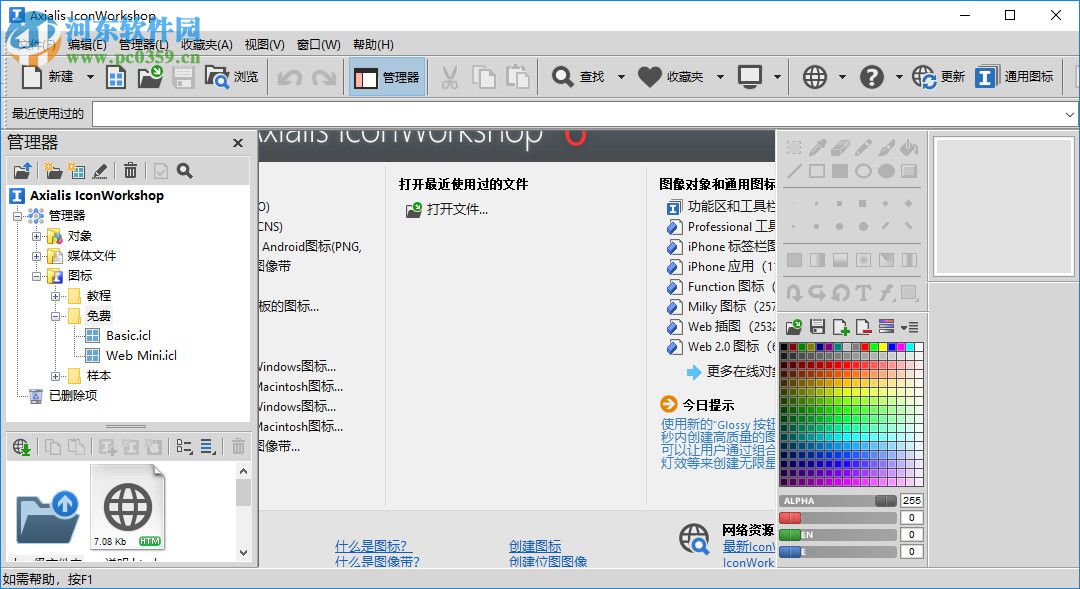Image resolution: width=1080 pixels, height=589 pixels.
Task: Open the 视图 menu
Action: (x=262, y=45)
